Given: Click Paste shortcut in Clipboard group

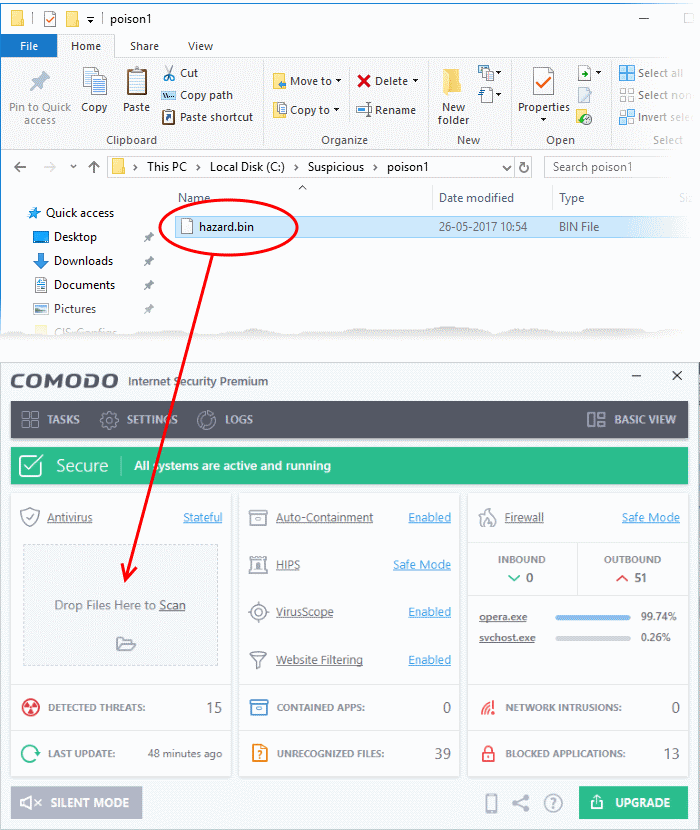Looking at the screenshot, I should pos(208,117).
